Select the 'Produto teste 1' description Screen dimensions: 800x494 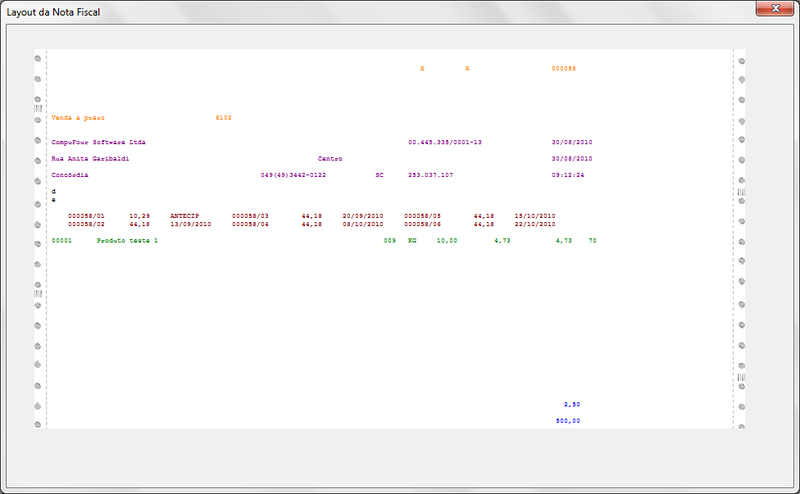[127, 241]
